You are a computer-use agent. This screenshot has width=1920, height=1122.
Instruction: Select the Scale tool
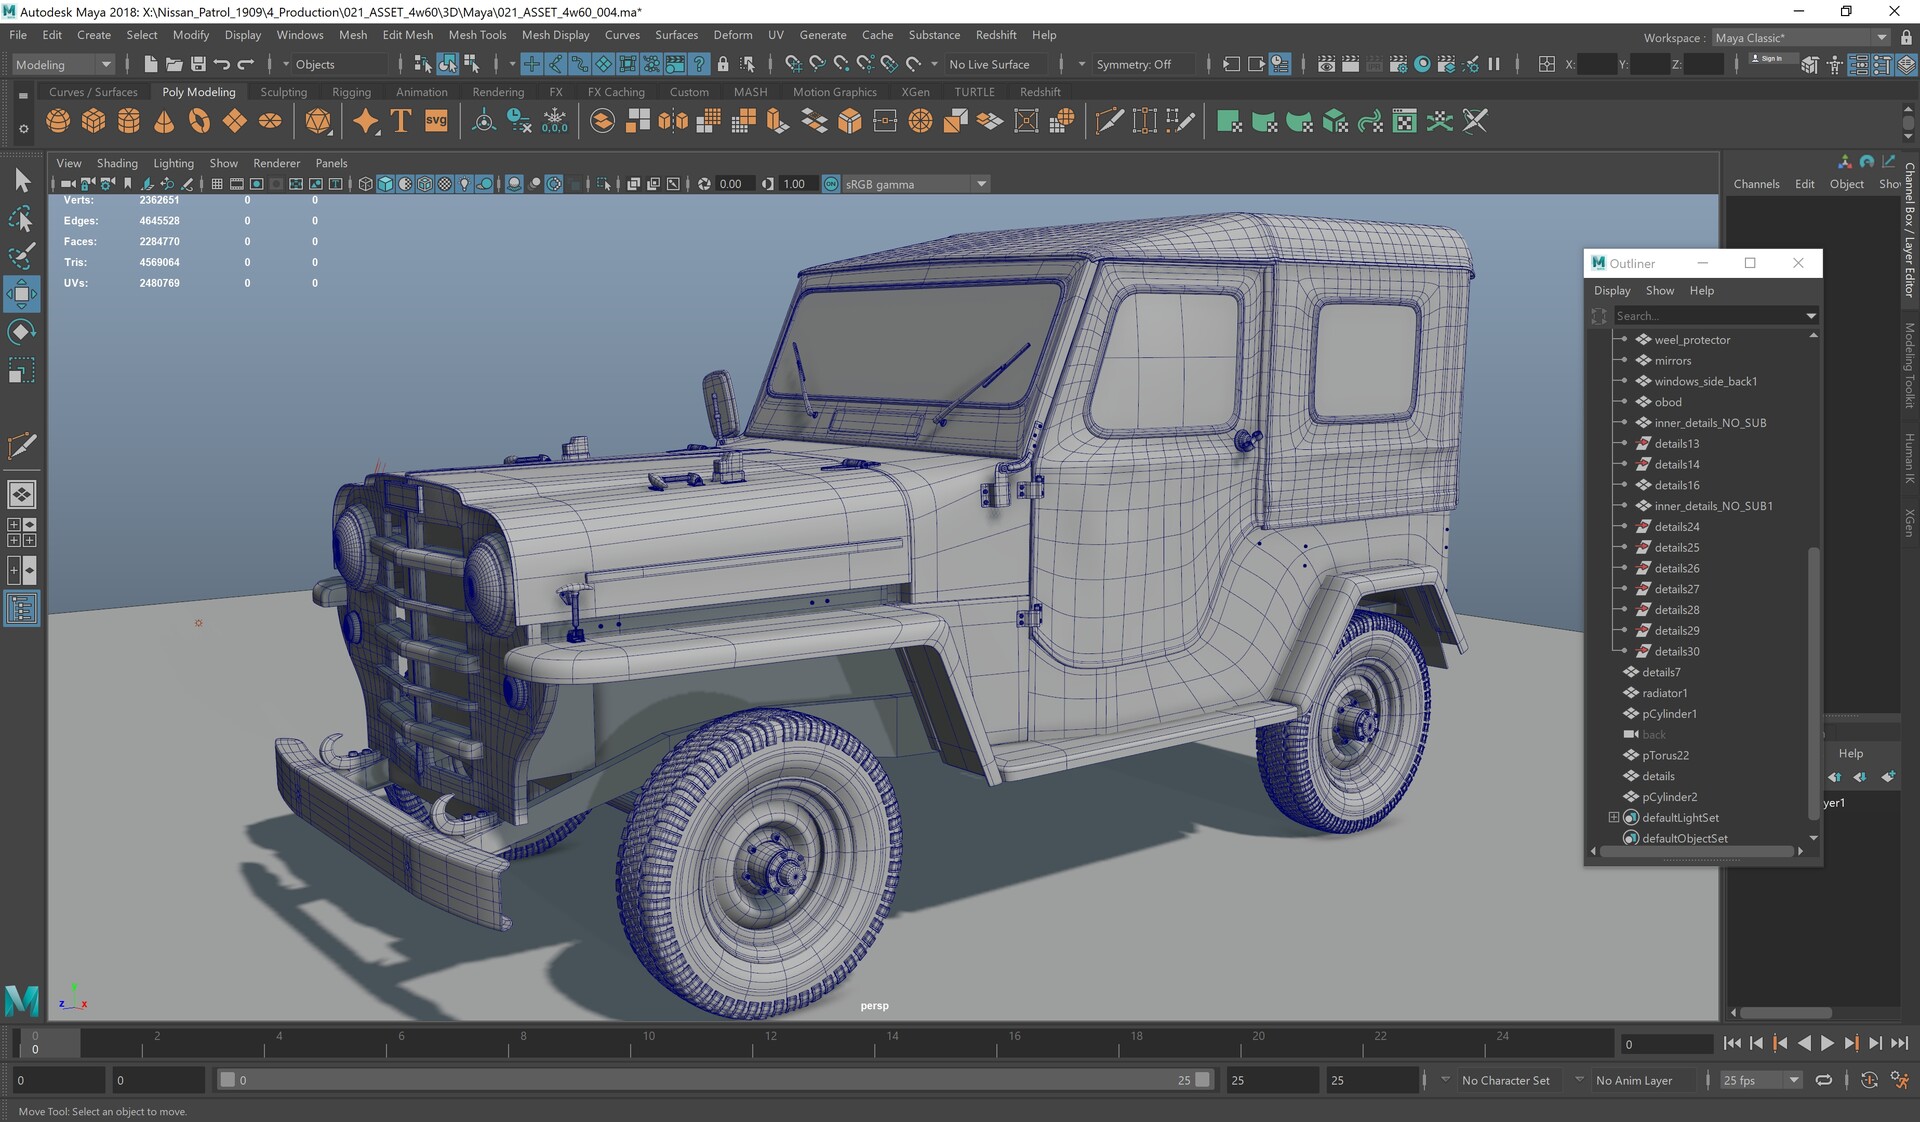(21, 370)
